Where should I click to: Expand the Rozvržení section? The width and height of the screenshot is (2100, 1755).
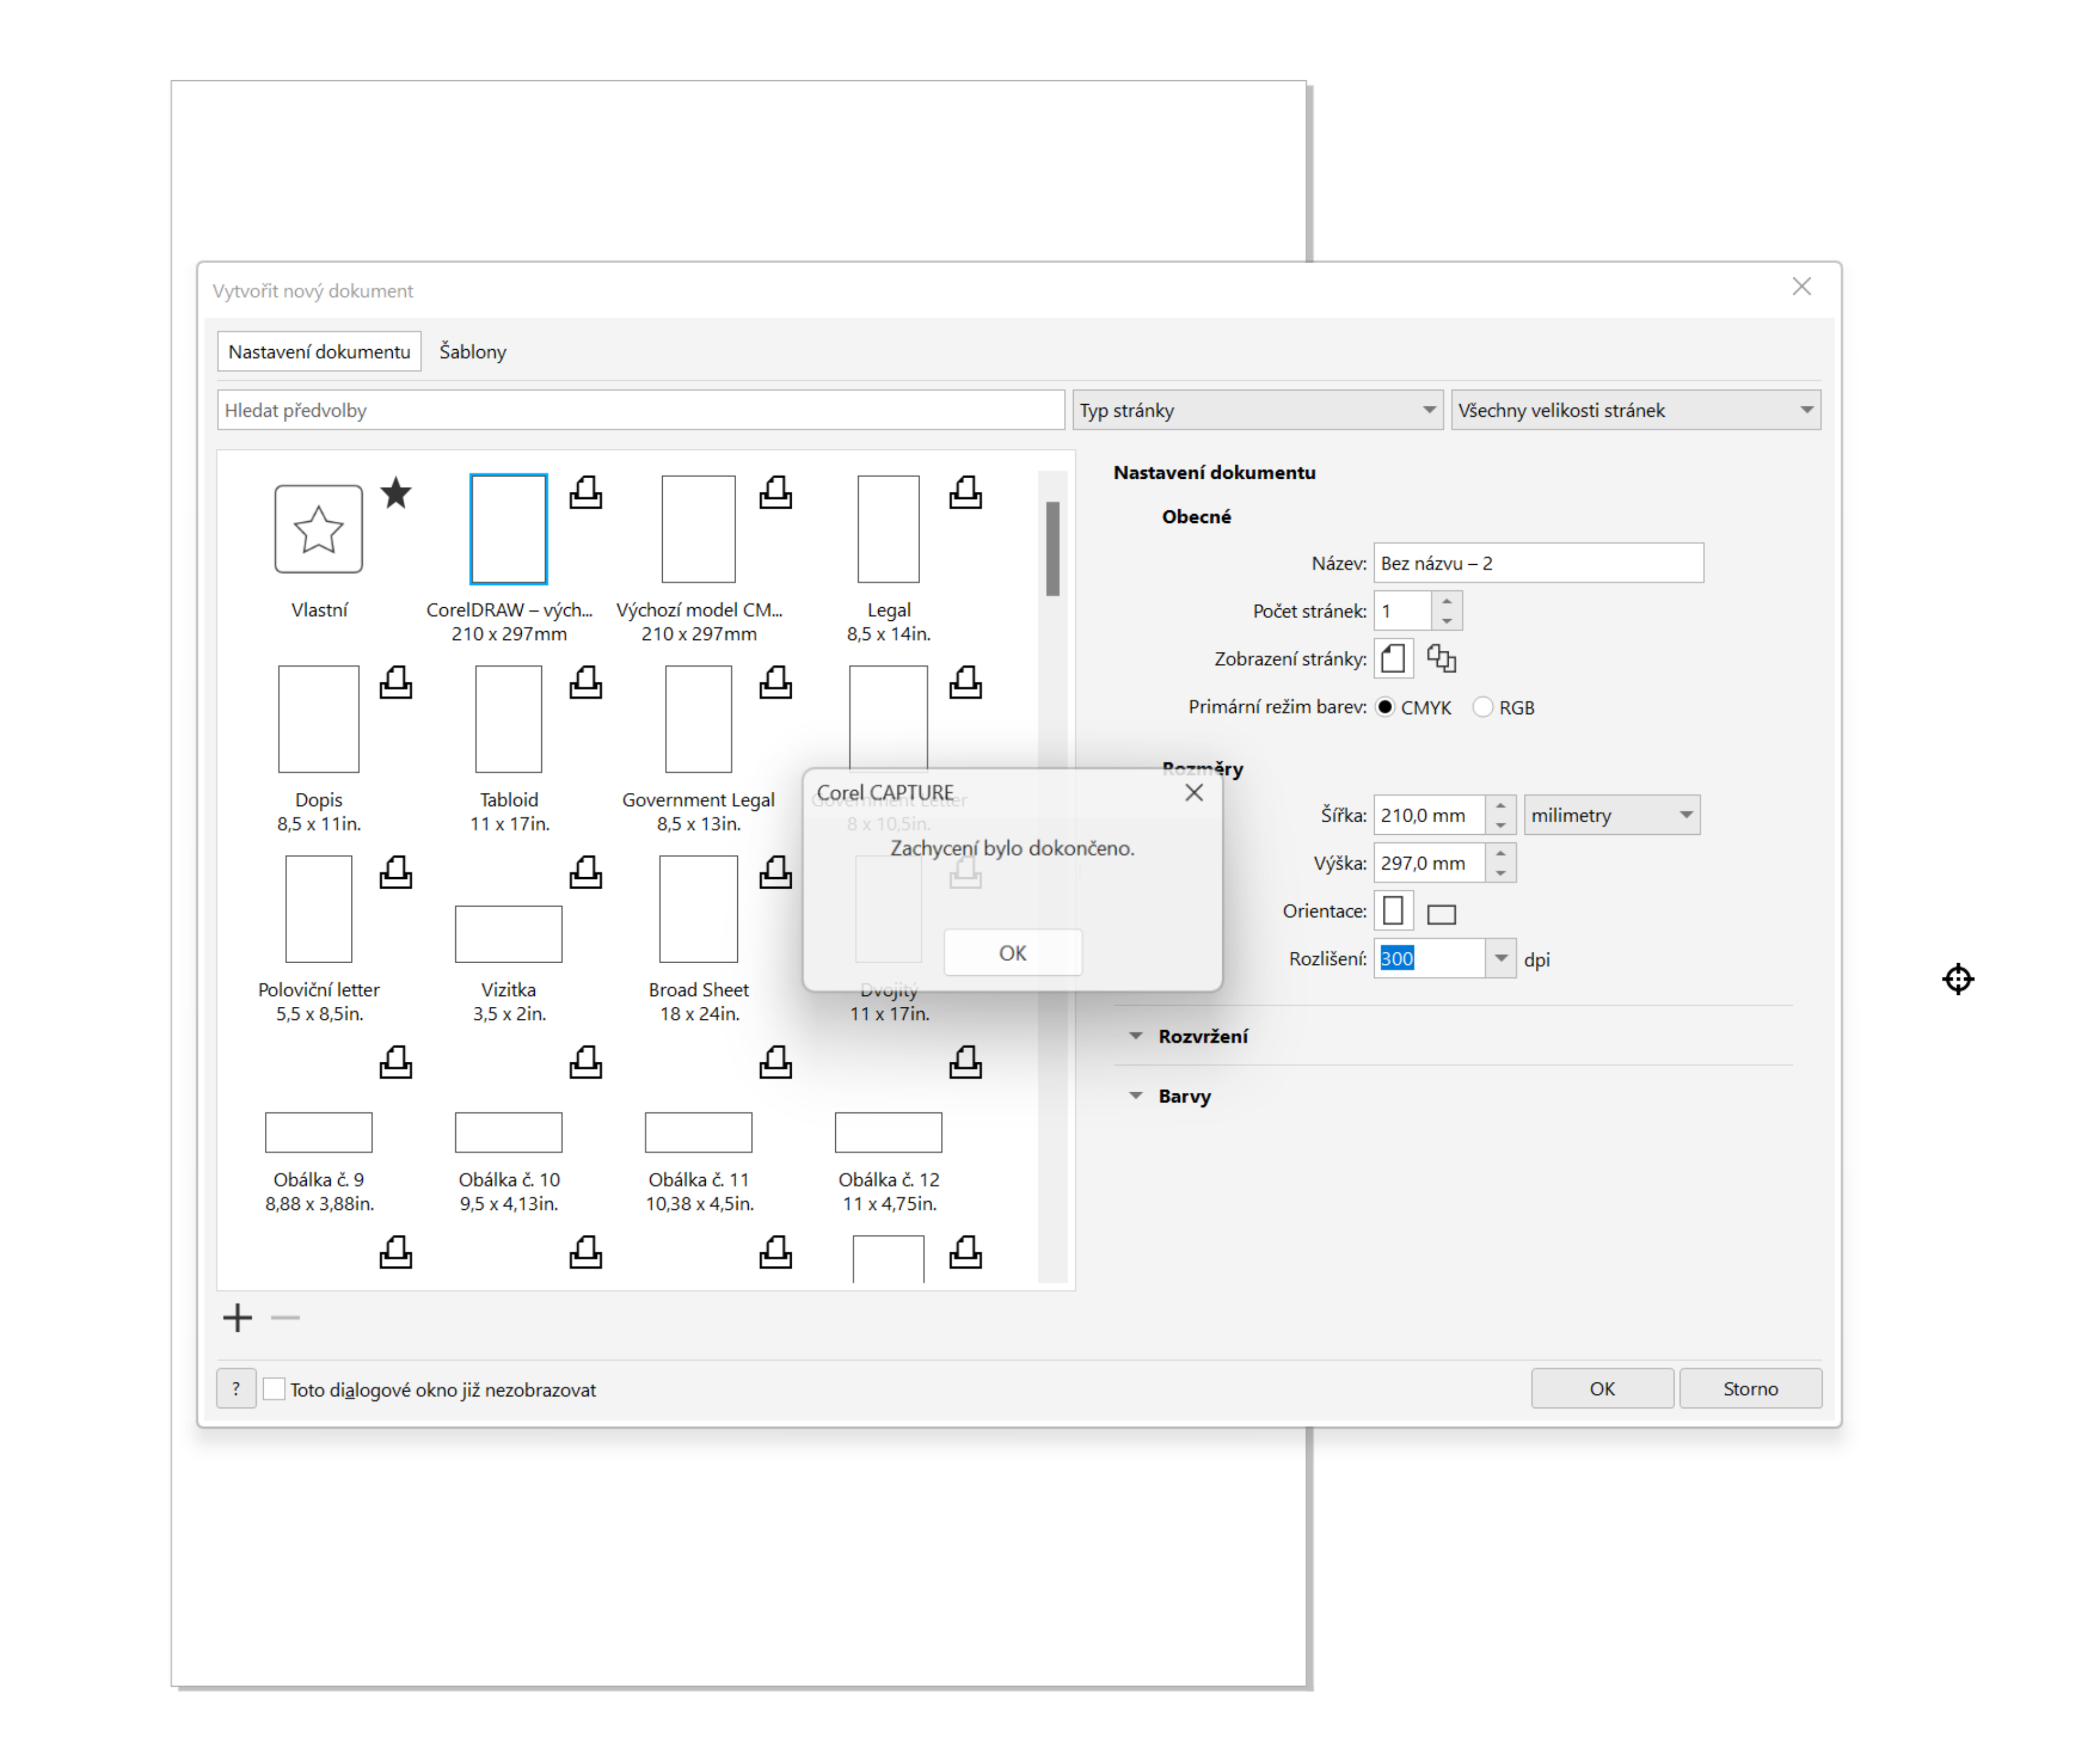[1202, 1036]
